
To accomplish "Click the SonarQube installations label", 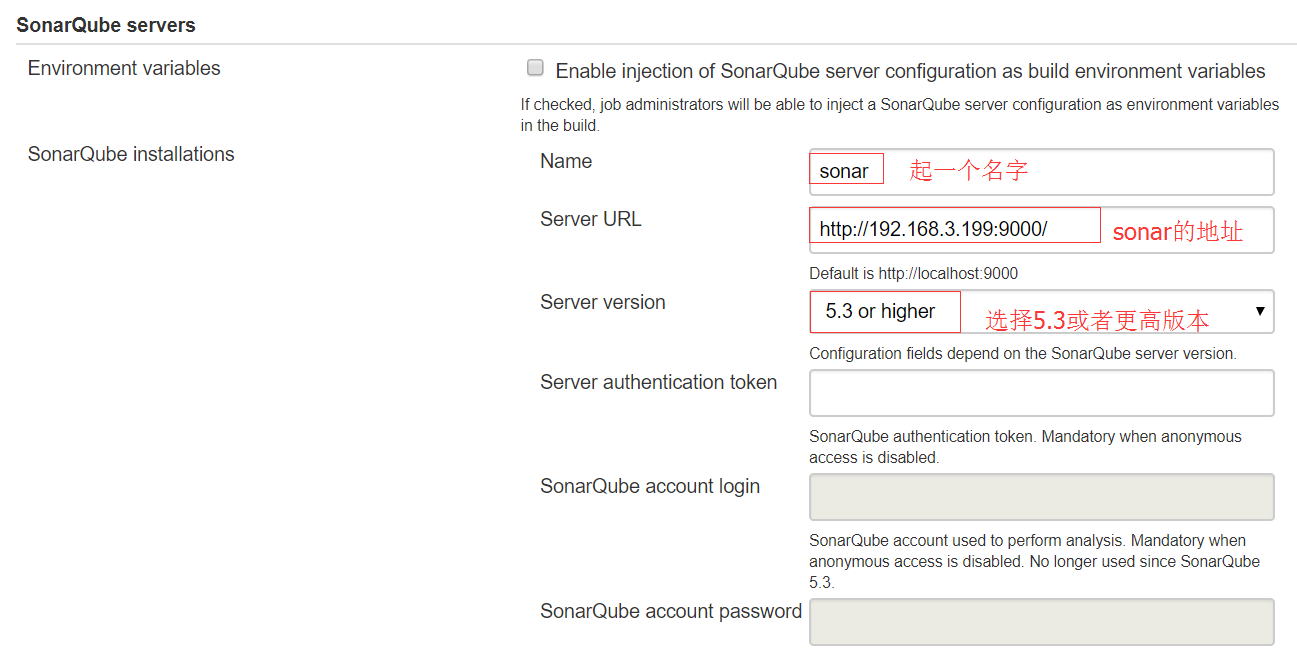I will coord(131,153).
